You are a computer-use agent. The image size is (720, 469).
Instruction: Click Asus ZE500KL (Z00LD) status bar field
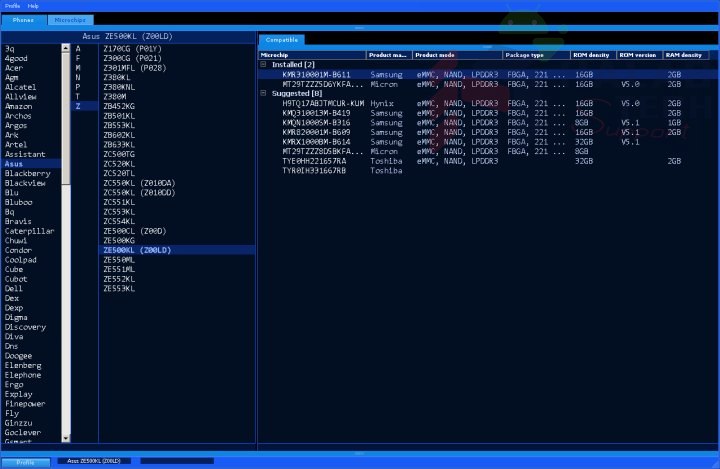(94, 461)
